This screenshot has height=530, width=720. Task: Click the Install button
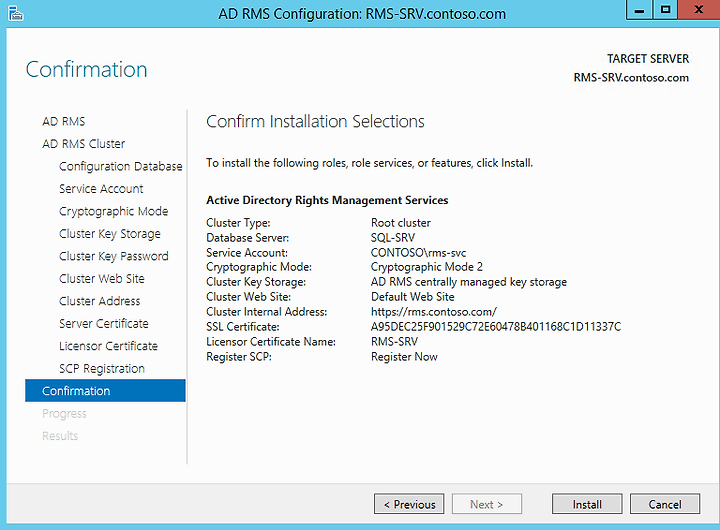click(x=587, y=504)
